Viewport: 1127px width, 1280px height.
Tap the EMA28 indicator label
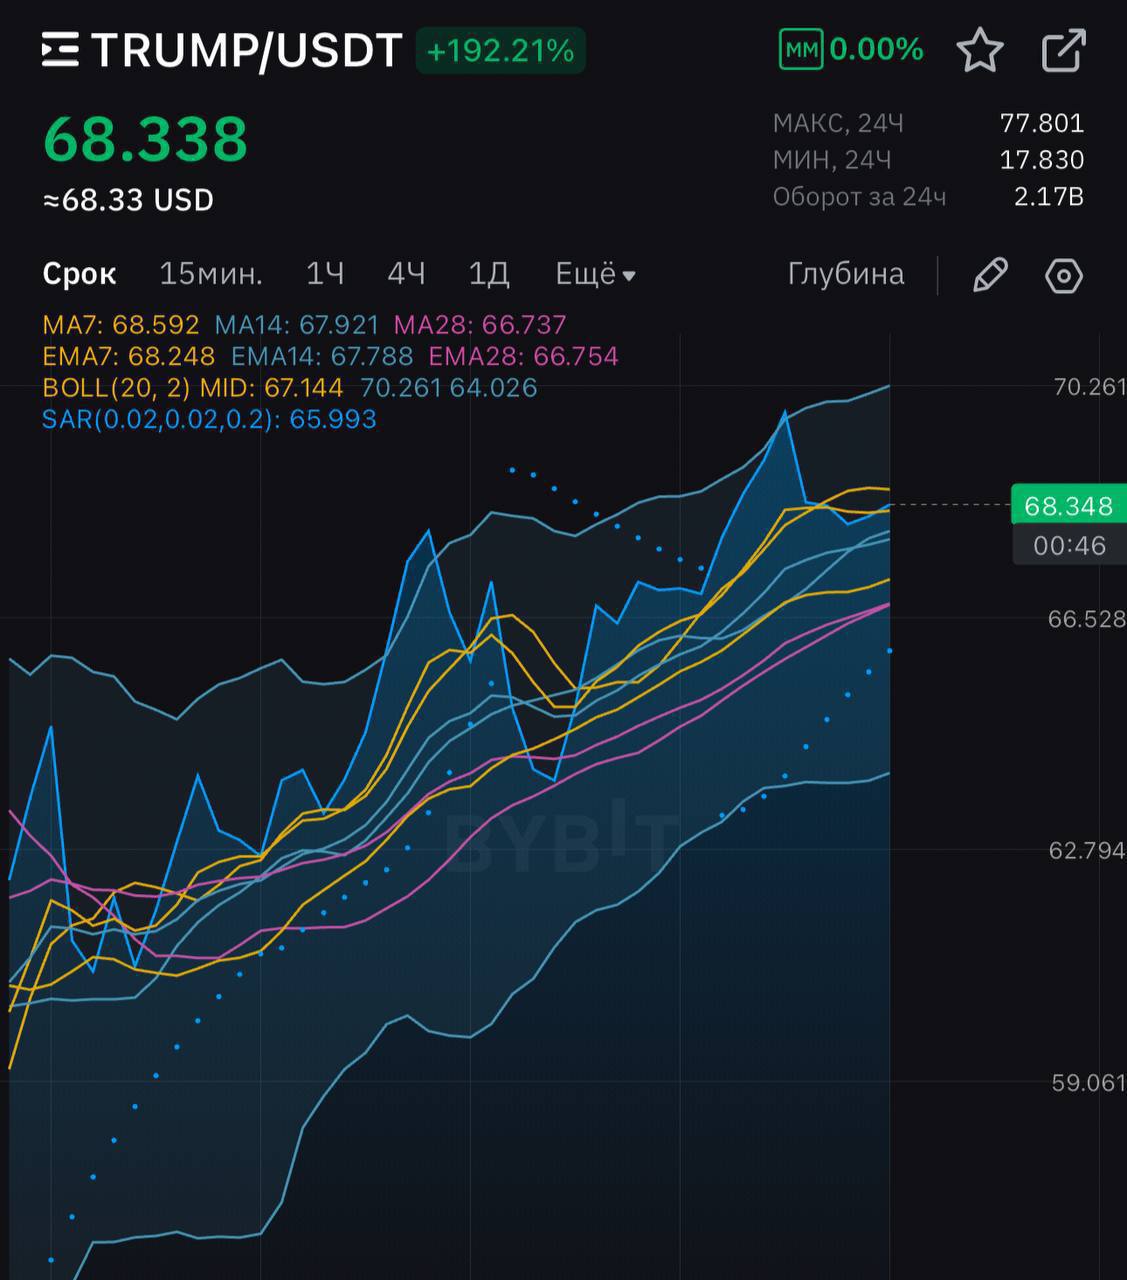tap(523, 356)
